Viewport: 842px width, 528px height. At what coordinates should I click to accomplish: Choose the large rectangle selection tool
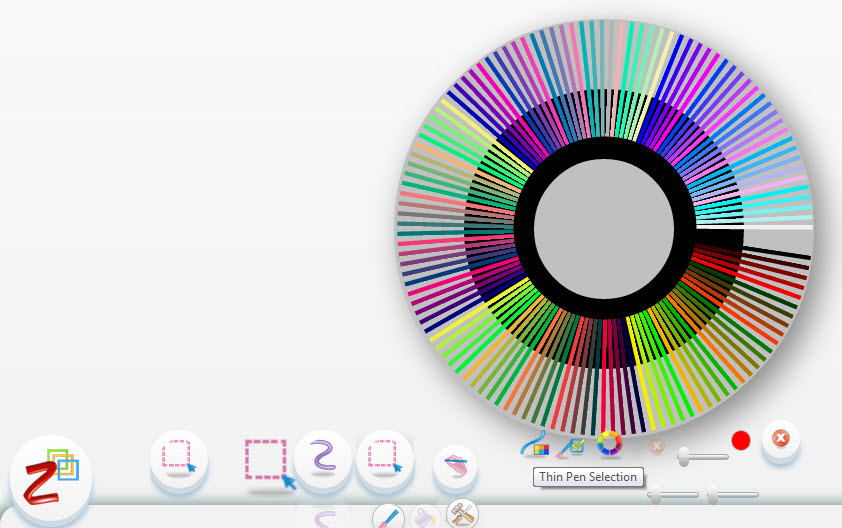coord(267,461)
